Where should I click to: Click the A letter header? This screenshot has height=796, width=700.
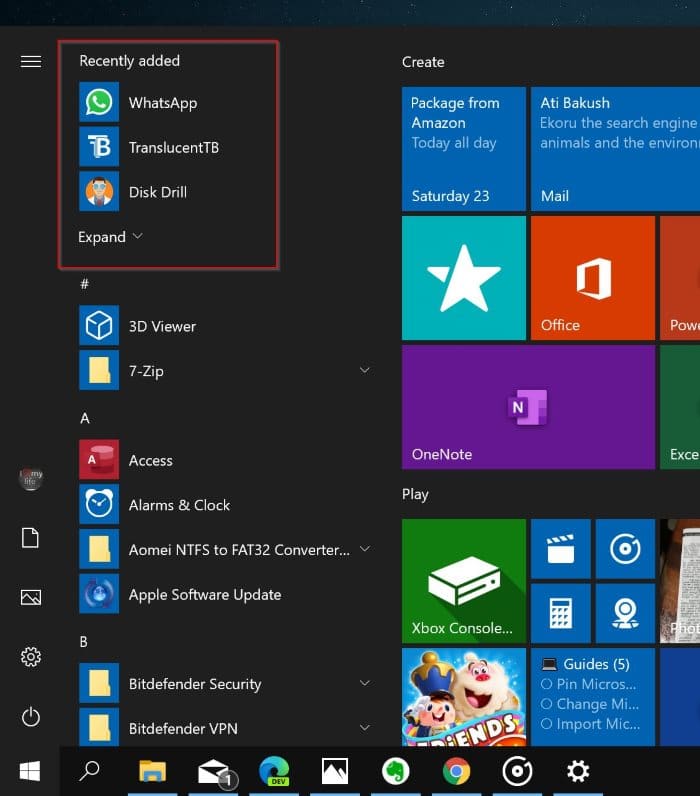click(x=85, y=418)
